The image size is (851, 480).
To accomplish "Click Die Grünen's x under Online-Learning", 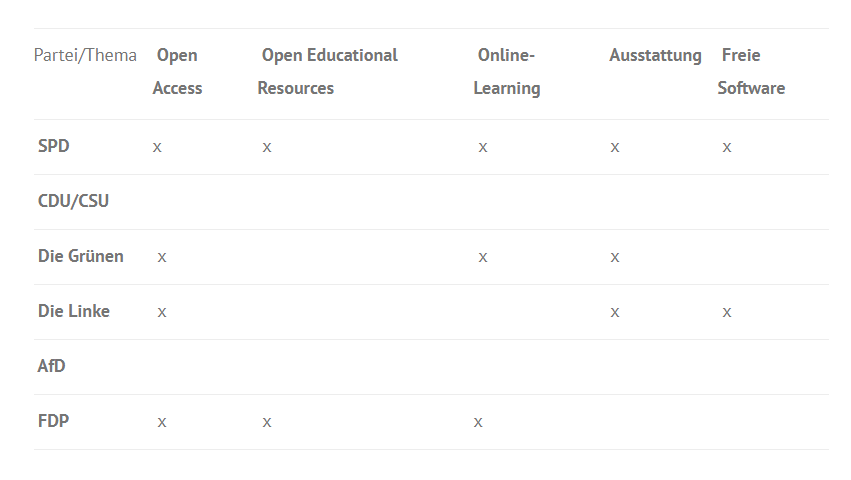I will 483,257.
